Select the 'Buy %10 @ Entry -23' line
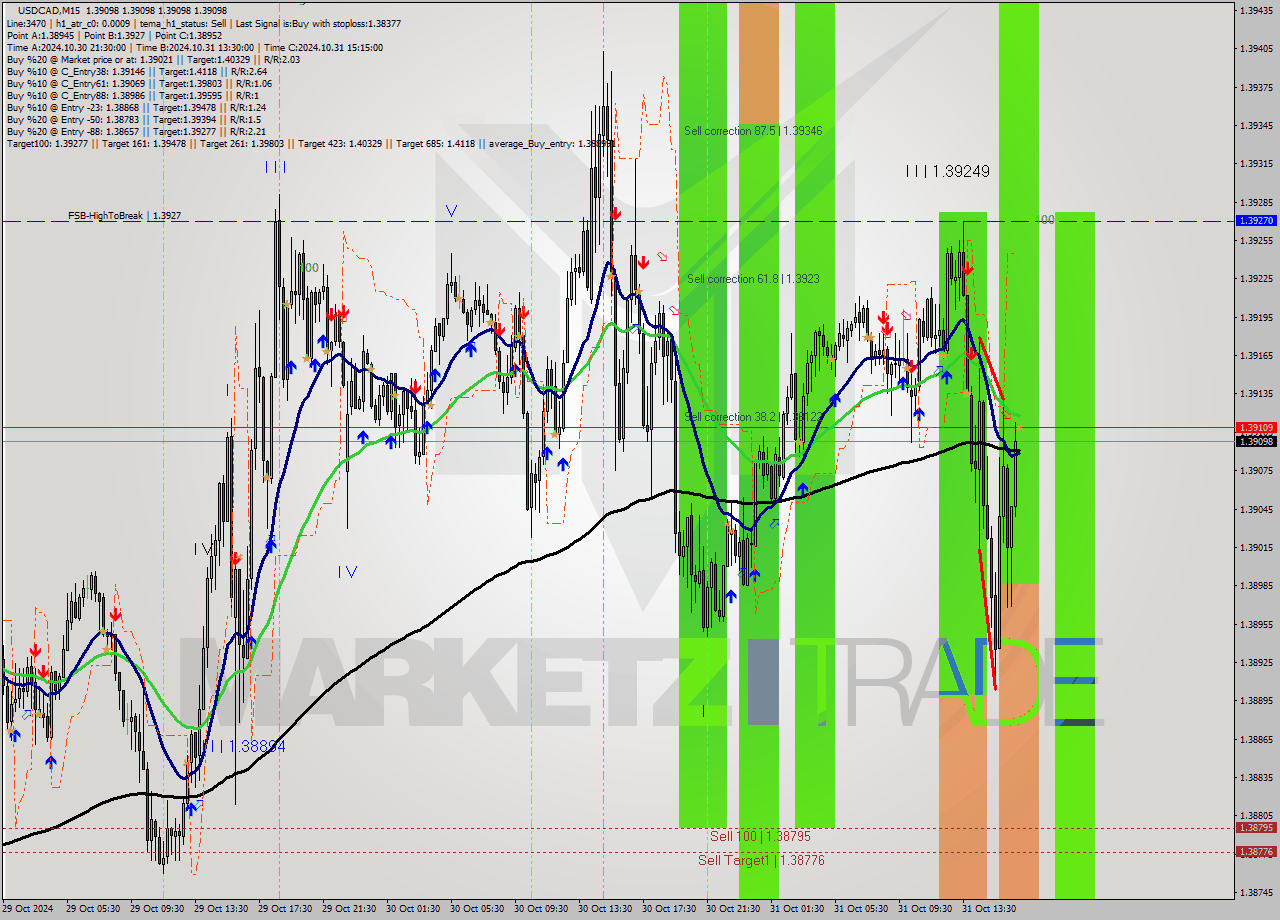 coord(136,107)
